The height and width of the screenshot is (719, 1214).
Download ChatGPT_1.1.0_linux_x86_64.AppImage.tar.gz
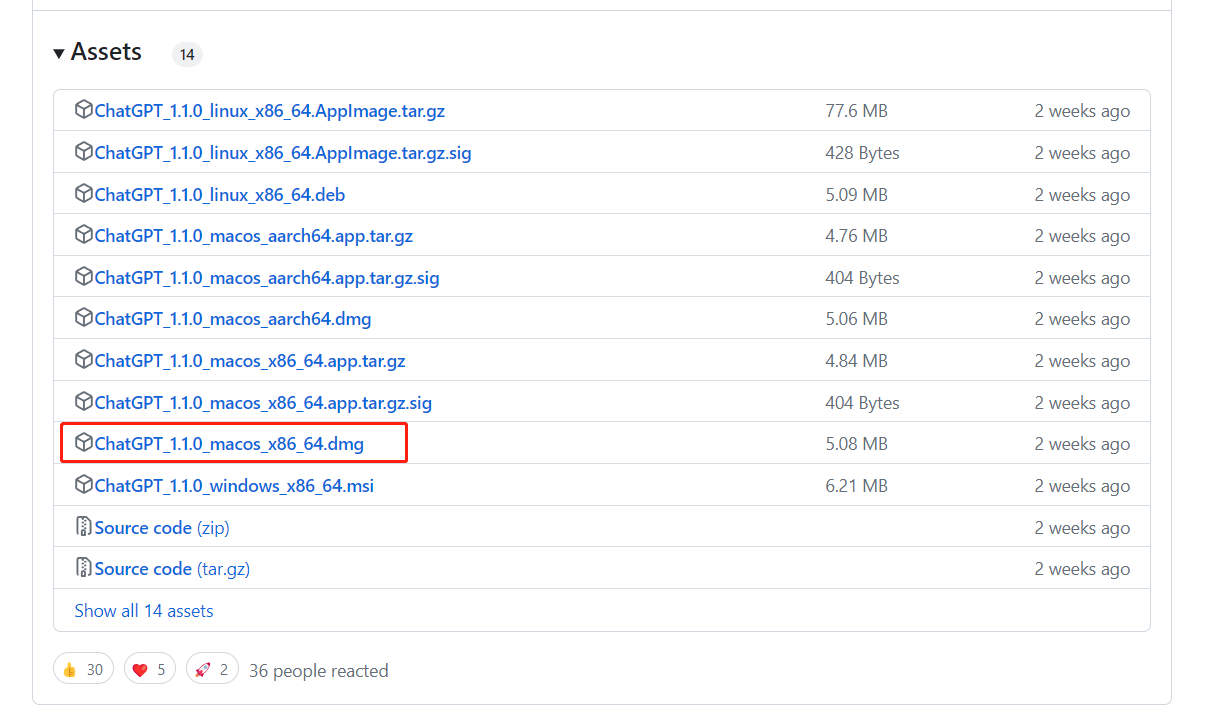click(270, 111)
